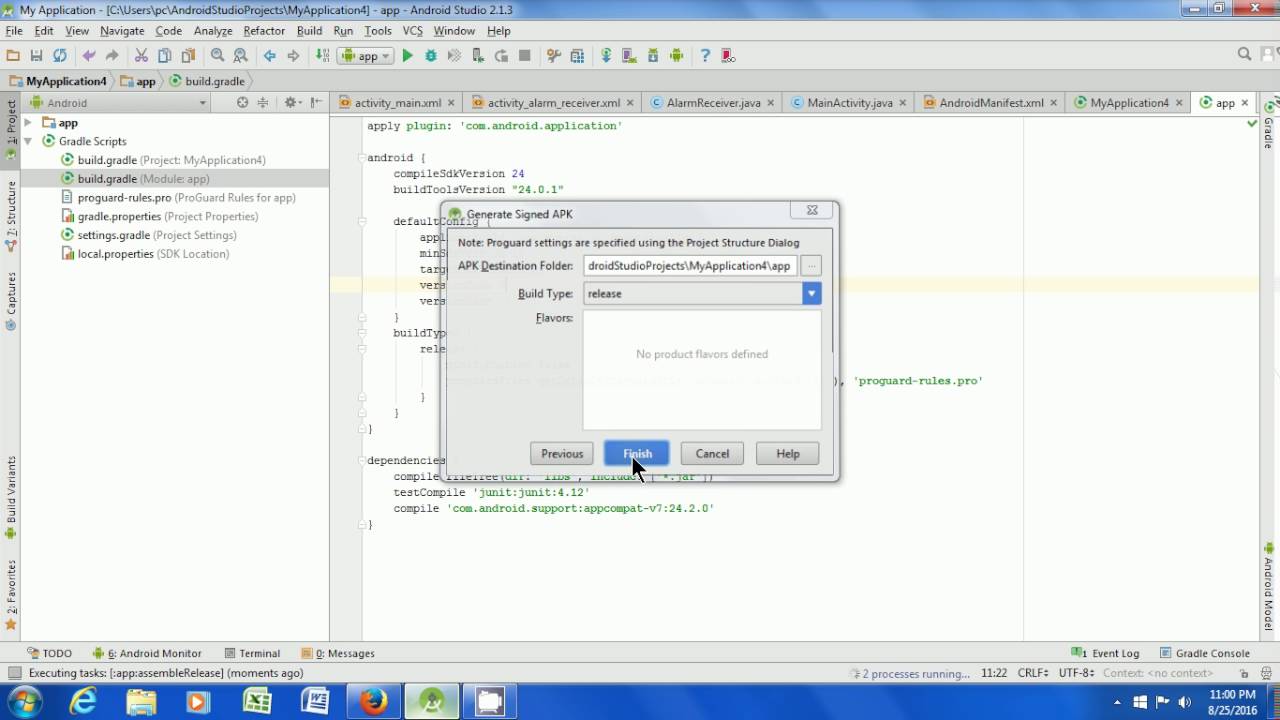
Task: Click the Redo arrow in toolbar
Action: [x=112, y=56]
